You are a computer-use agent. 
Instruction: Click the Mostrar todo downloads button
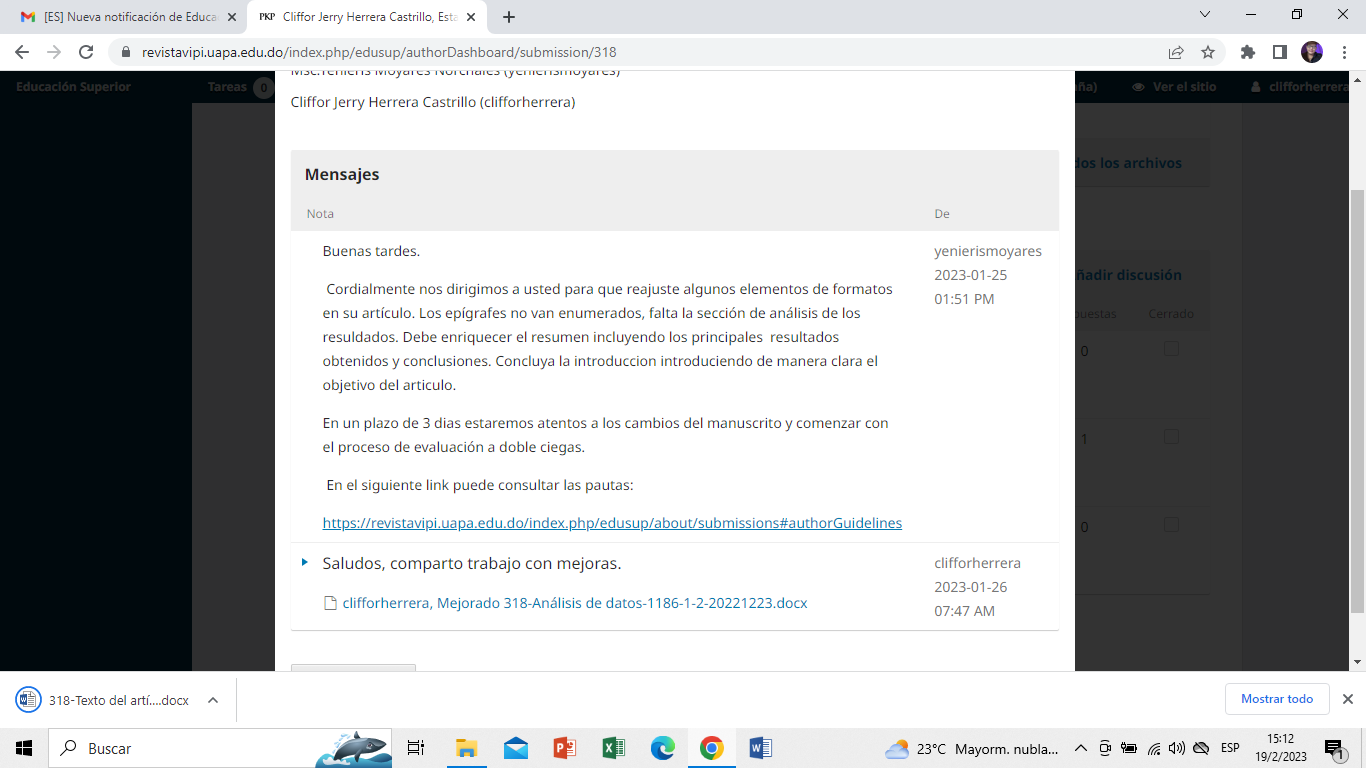(x=1277, y=699)
